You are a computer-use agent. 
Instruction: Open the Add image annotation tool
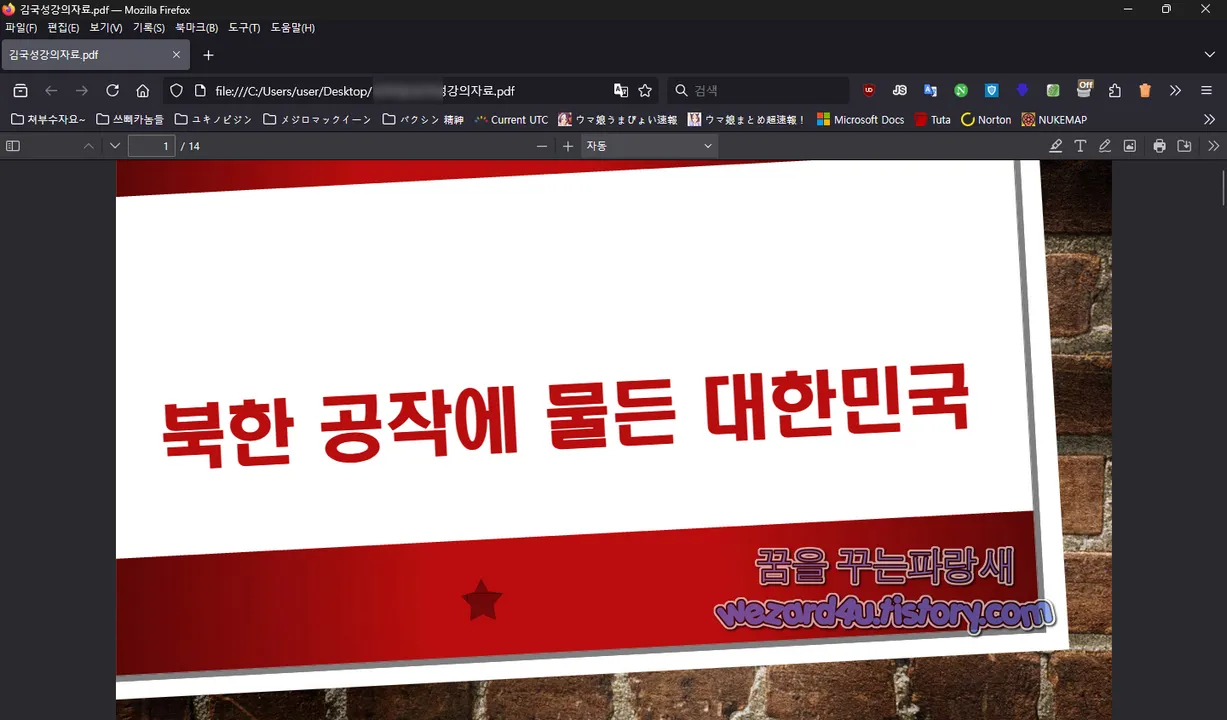(x=1129, y=145)
